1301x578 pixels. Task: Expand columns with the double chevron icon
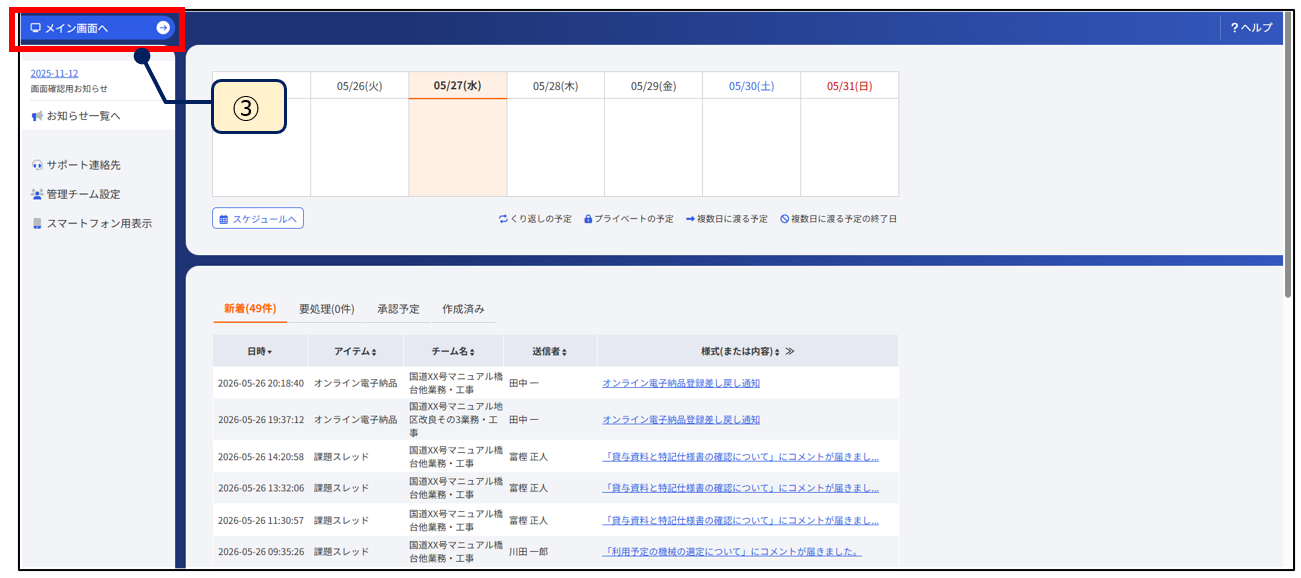click(x=790, y=351)
